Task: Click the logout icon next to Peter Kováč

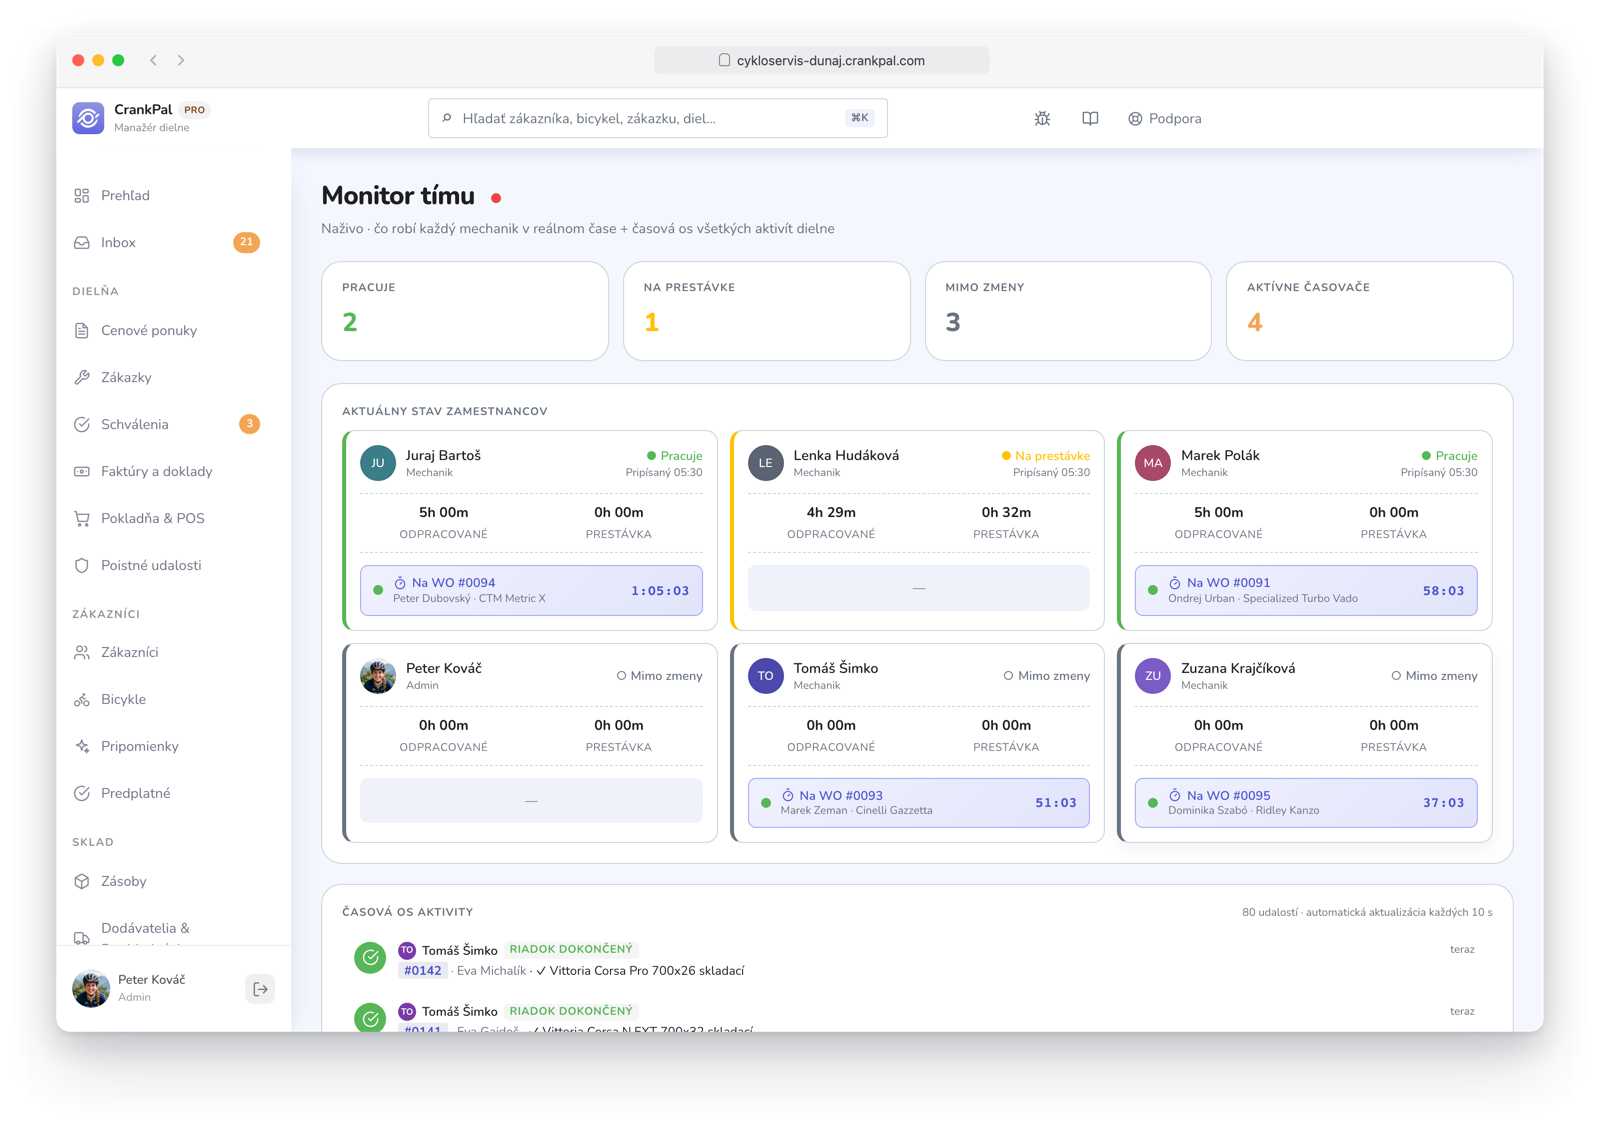Action: 260,989
